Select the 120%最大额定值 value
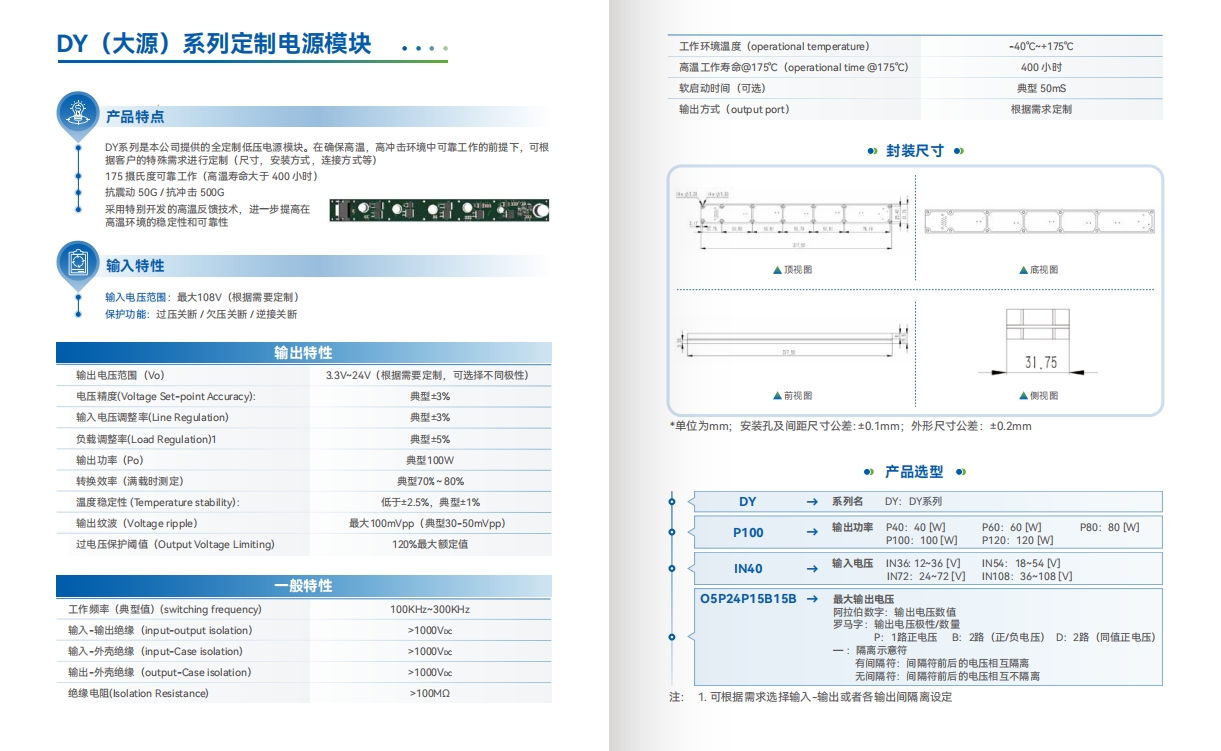This screenshot has width=1221, height=751. point(430,544)
